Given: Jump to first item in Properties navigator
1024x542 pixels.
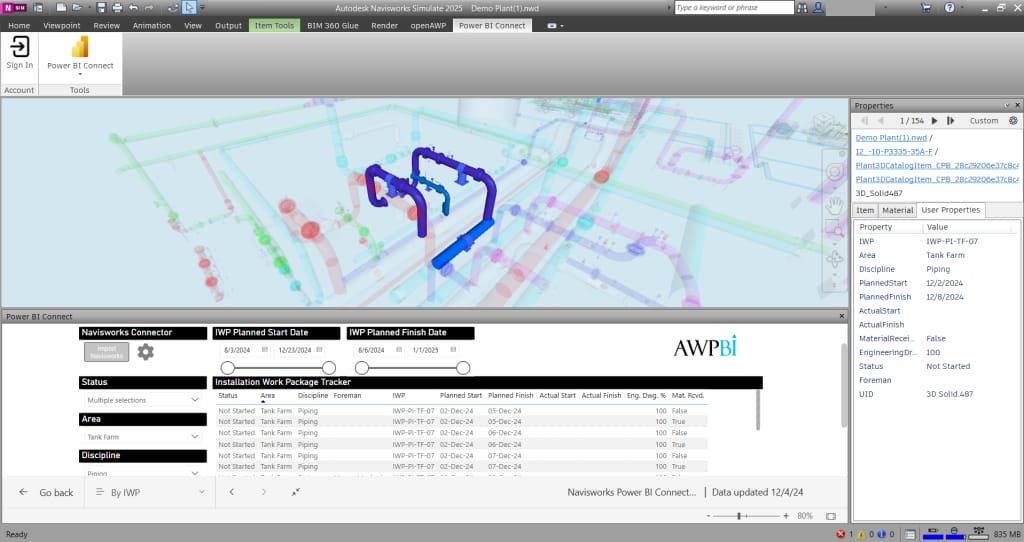Looking at the screenshot, I should pos(865,121).
